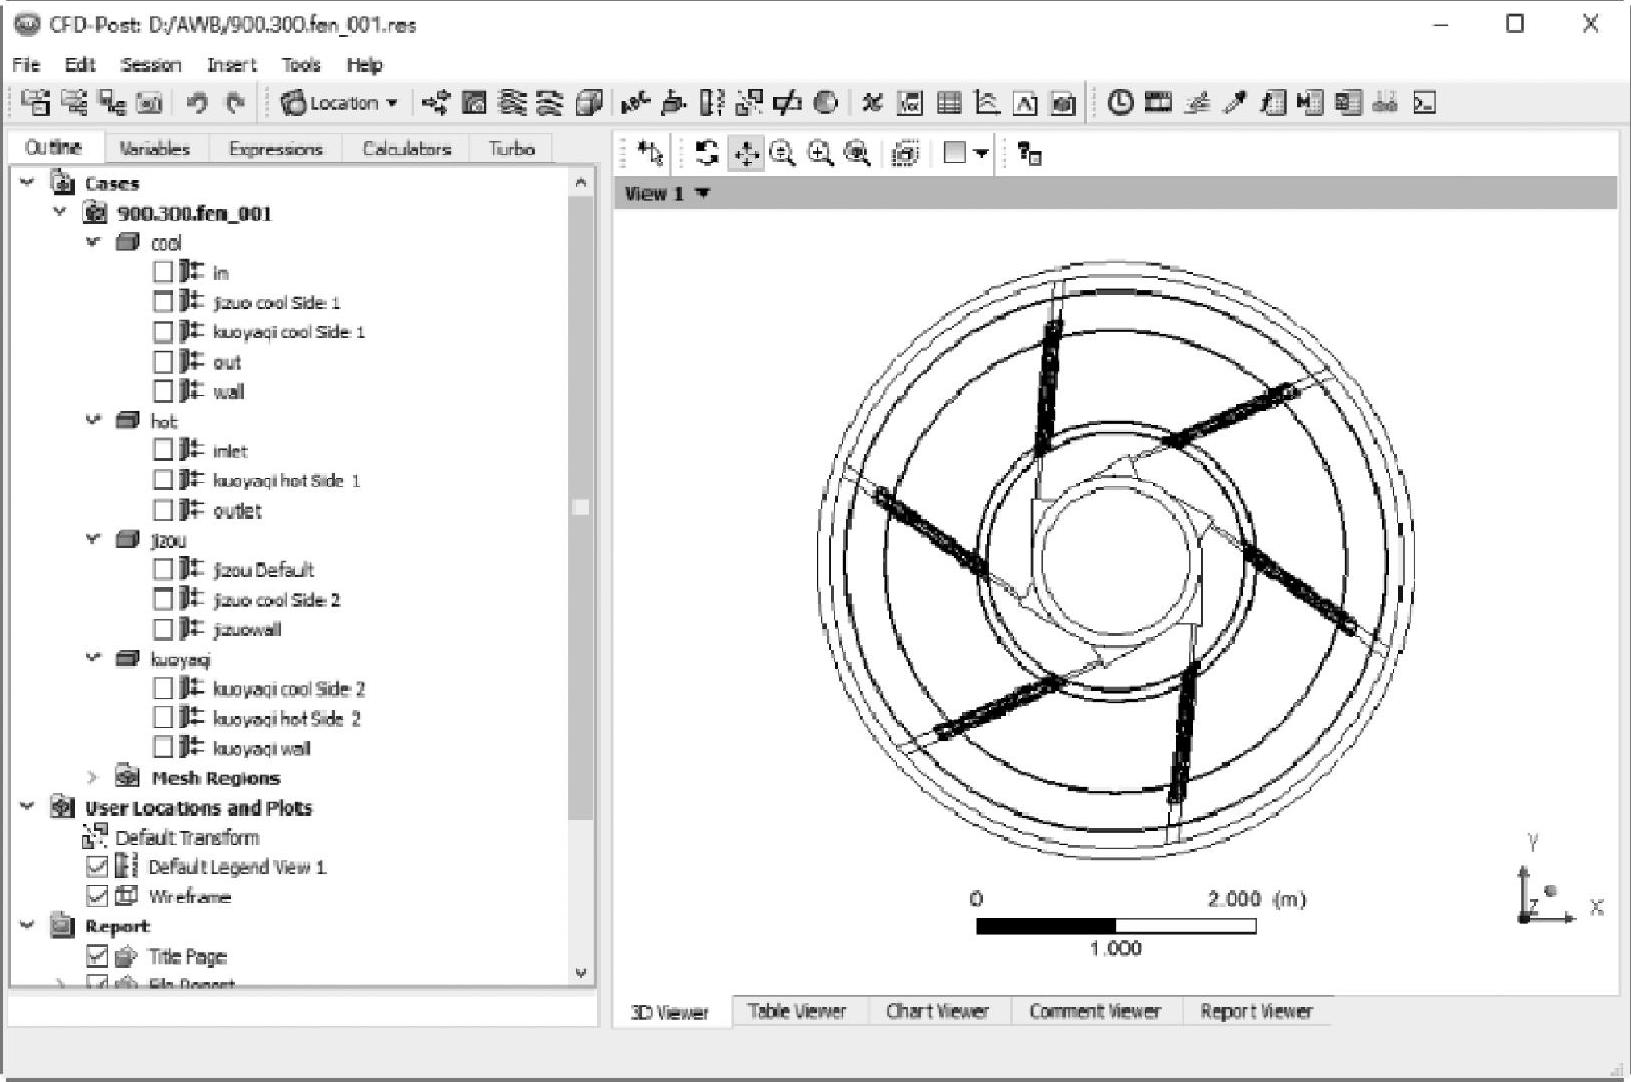Screen dimensions: 1631x1082
Task: Switch to the Expressions tab
Action: (275, 149)
